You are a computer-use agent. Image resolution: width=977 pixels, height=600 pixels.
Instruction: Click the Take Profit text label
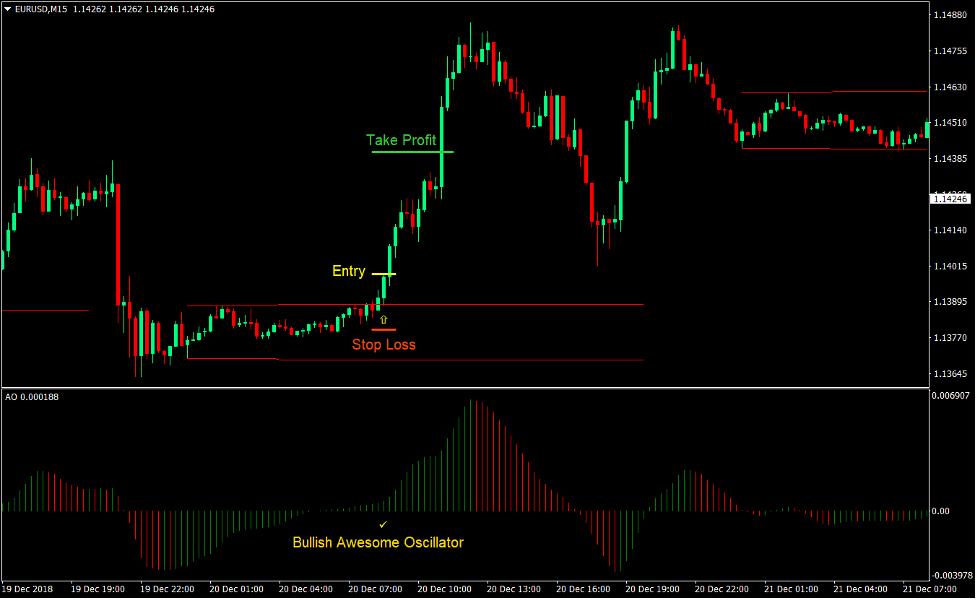click(x=401, y=140)
